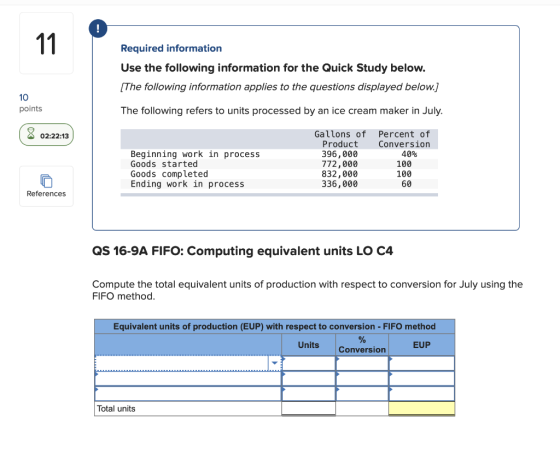Click the third row label cell
Image resolution: width=560 pixels, height=452 pixels.
point(188,393)
